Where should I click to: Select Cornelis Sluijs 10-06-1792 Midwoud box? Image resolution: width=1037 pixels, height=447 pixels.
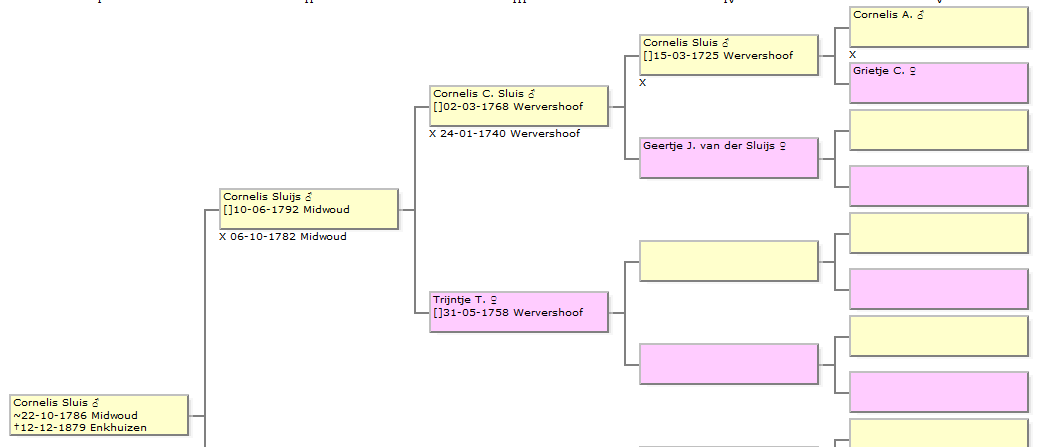(x=309, y=209)
